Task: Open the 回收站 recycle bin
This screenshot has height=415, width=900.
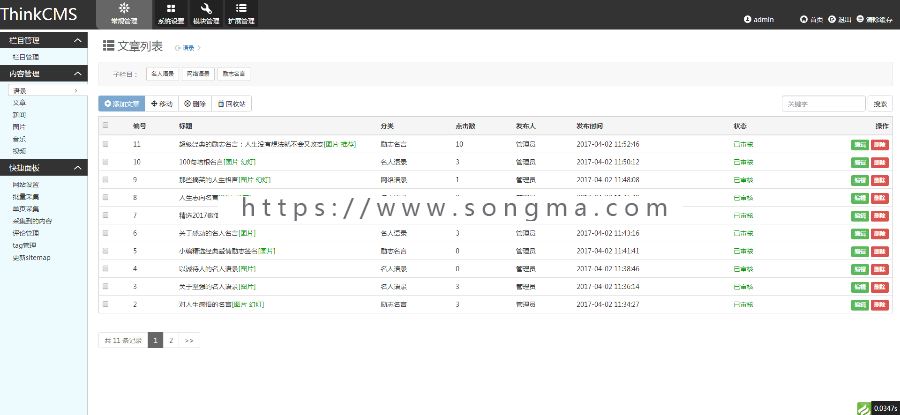Action: (x=232, y=104)
